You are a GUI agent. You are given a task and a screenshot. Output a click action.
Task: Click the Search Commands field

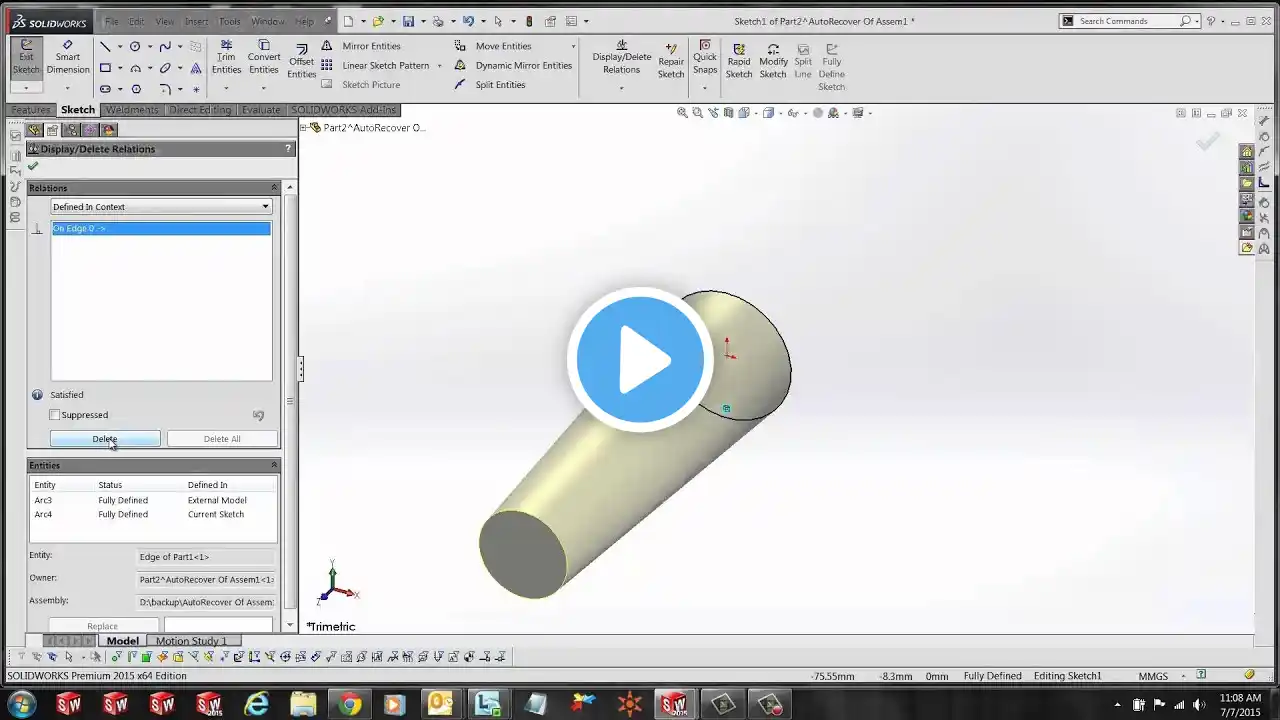tap(1127, 21)
